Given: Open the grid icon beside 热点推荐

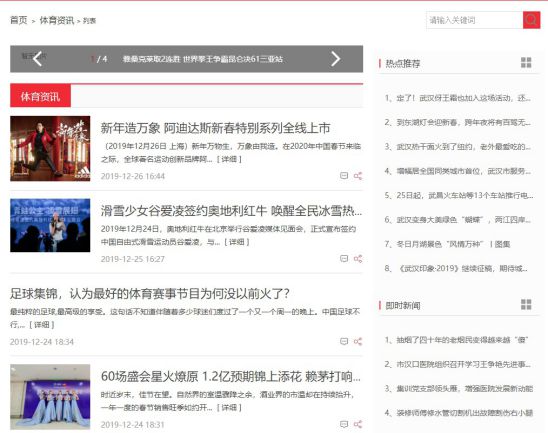Looking at the screenshot, I should coord(526,63).
